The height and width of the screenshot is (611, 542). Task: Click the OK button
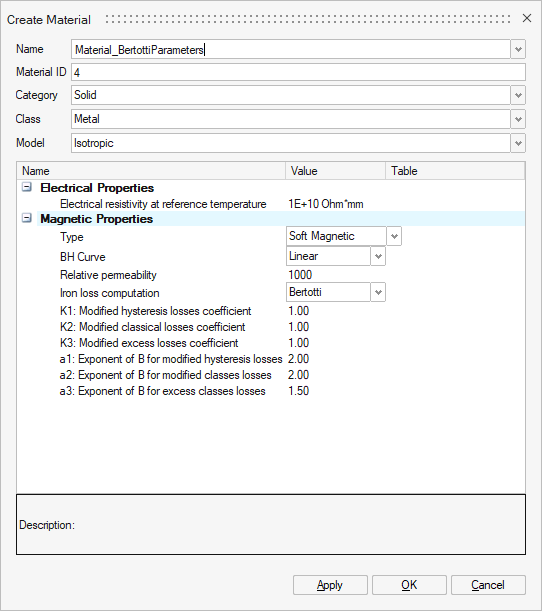(409, 585)
